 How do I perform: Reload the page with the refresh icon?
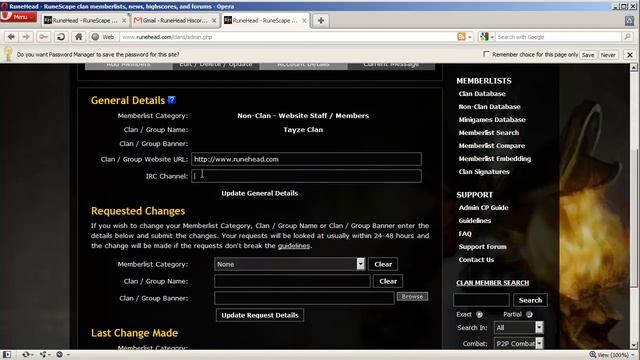click(61, 37)
